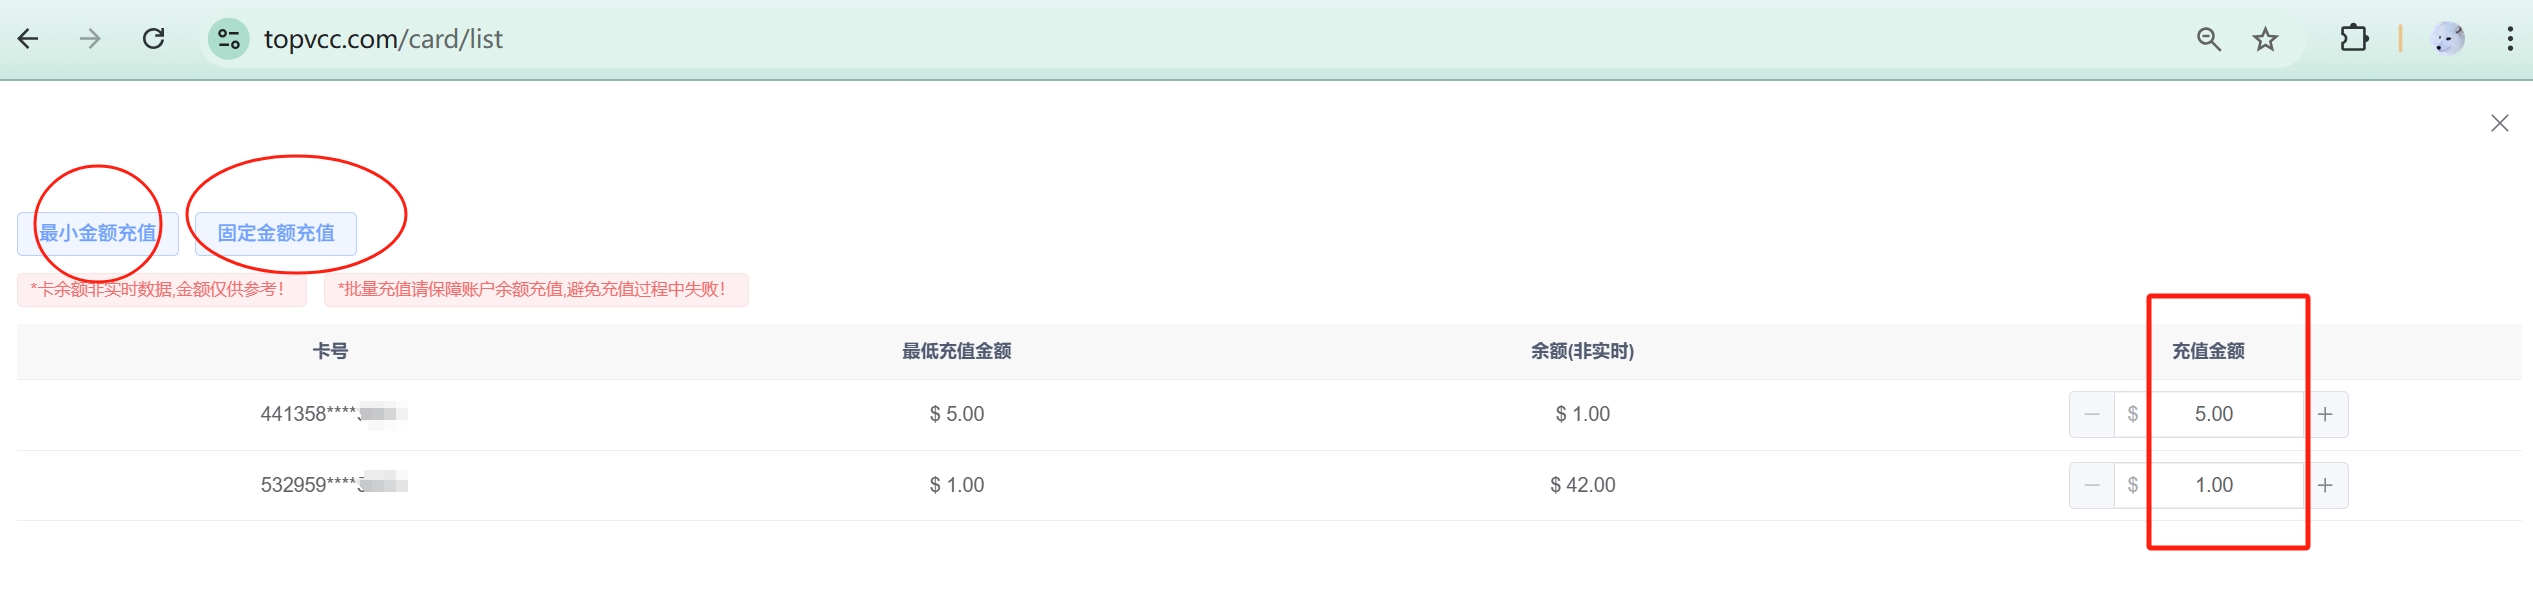The image size is (2533, 591).
Task: Click the address bar URL topvcc.com/card/list
Action: pos(383,39)
